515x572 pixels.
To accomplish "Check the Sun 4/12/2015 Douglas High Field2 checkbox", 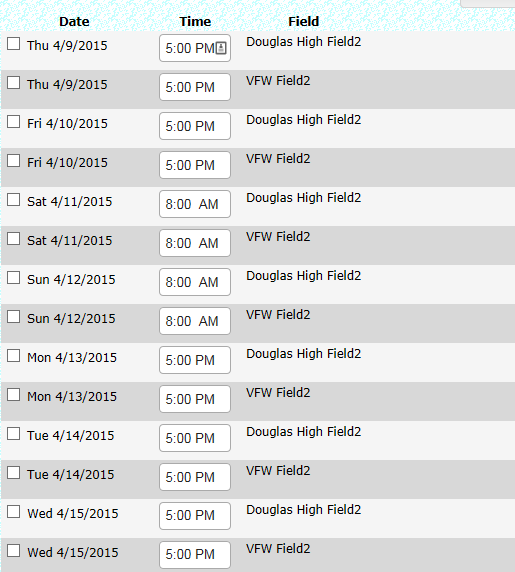I will pos(13,278).
